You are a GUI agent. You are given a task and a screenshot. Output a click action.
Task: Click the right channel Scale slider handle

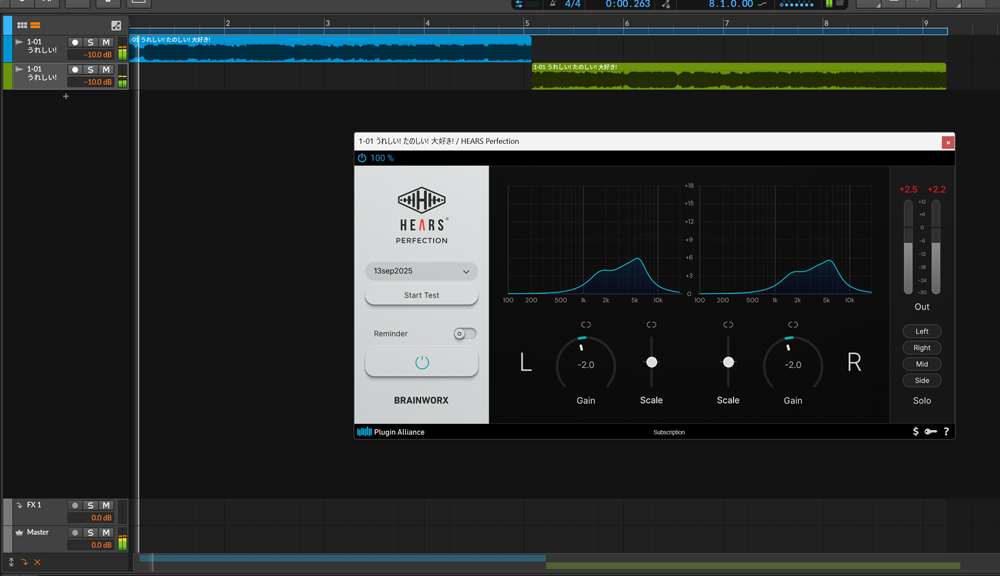[x=728, y=362]
